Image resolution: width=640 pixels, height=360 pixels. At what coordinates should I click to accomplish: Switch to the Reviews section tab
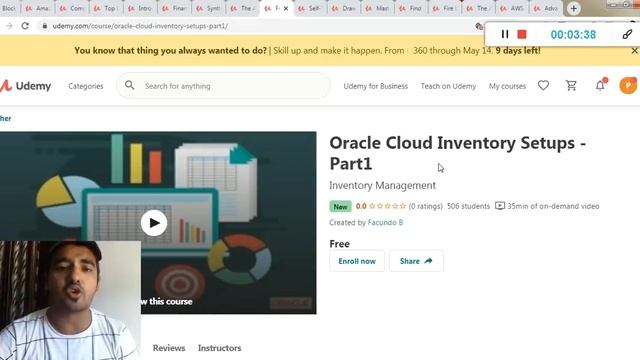pos(169,348)
